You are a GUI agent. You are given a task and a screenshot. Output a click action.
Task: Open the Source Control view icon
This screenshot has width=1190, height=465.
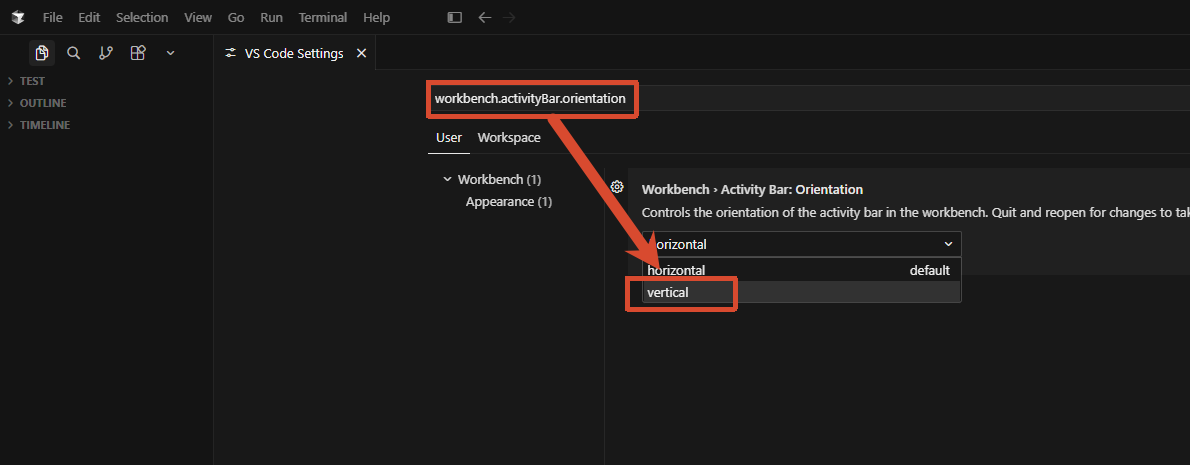pos(105,53)
